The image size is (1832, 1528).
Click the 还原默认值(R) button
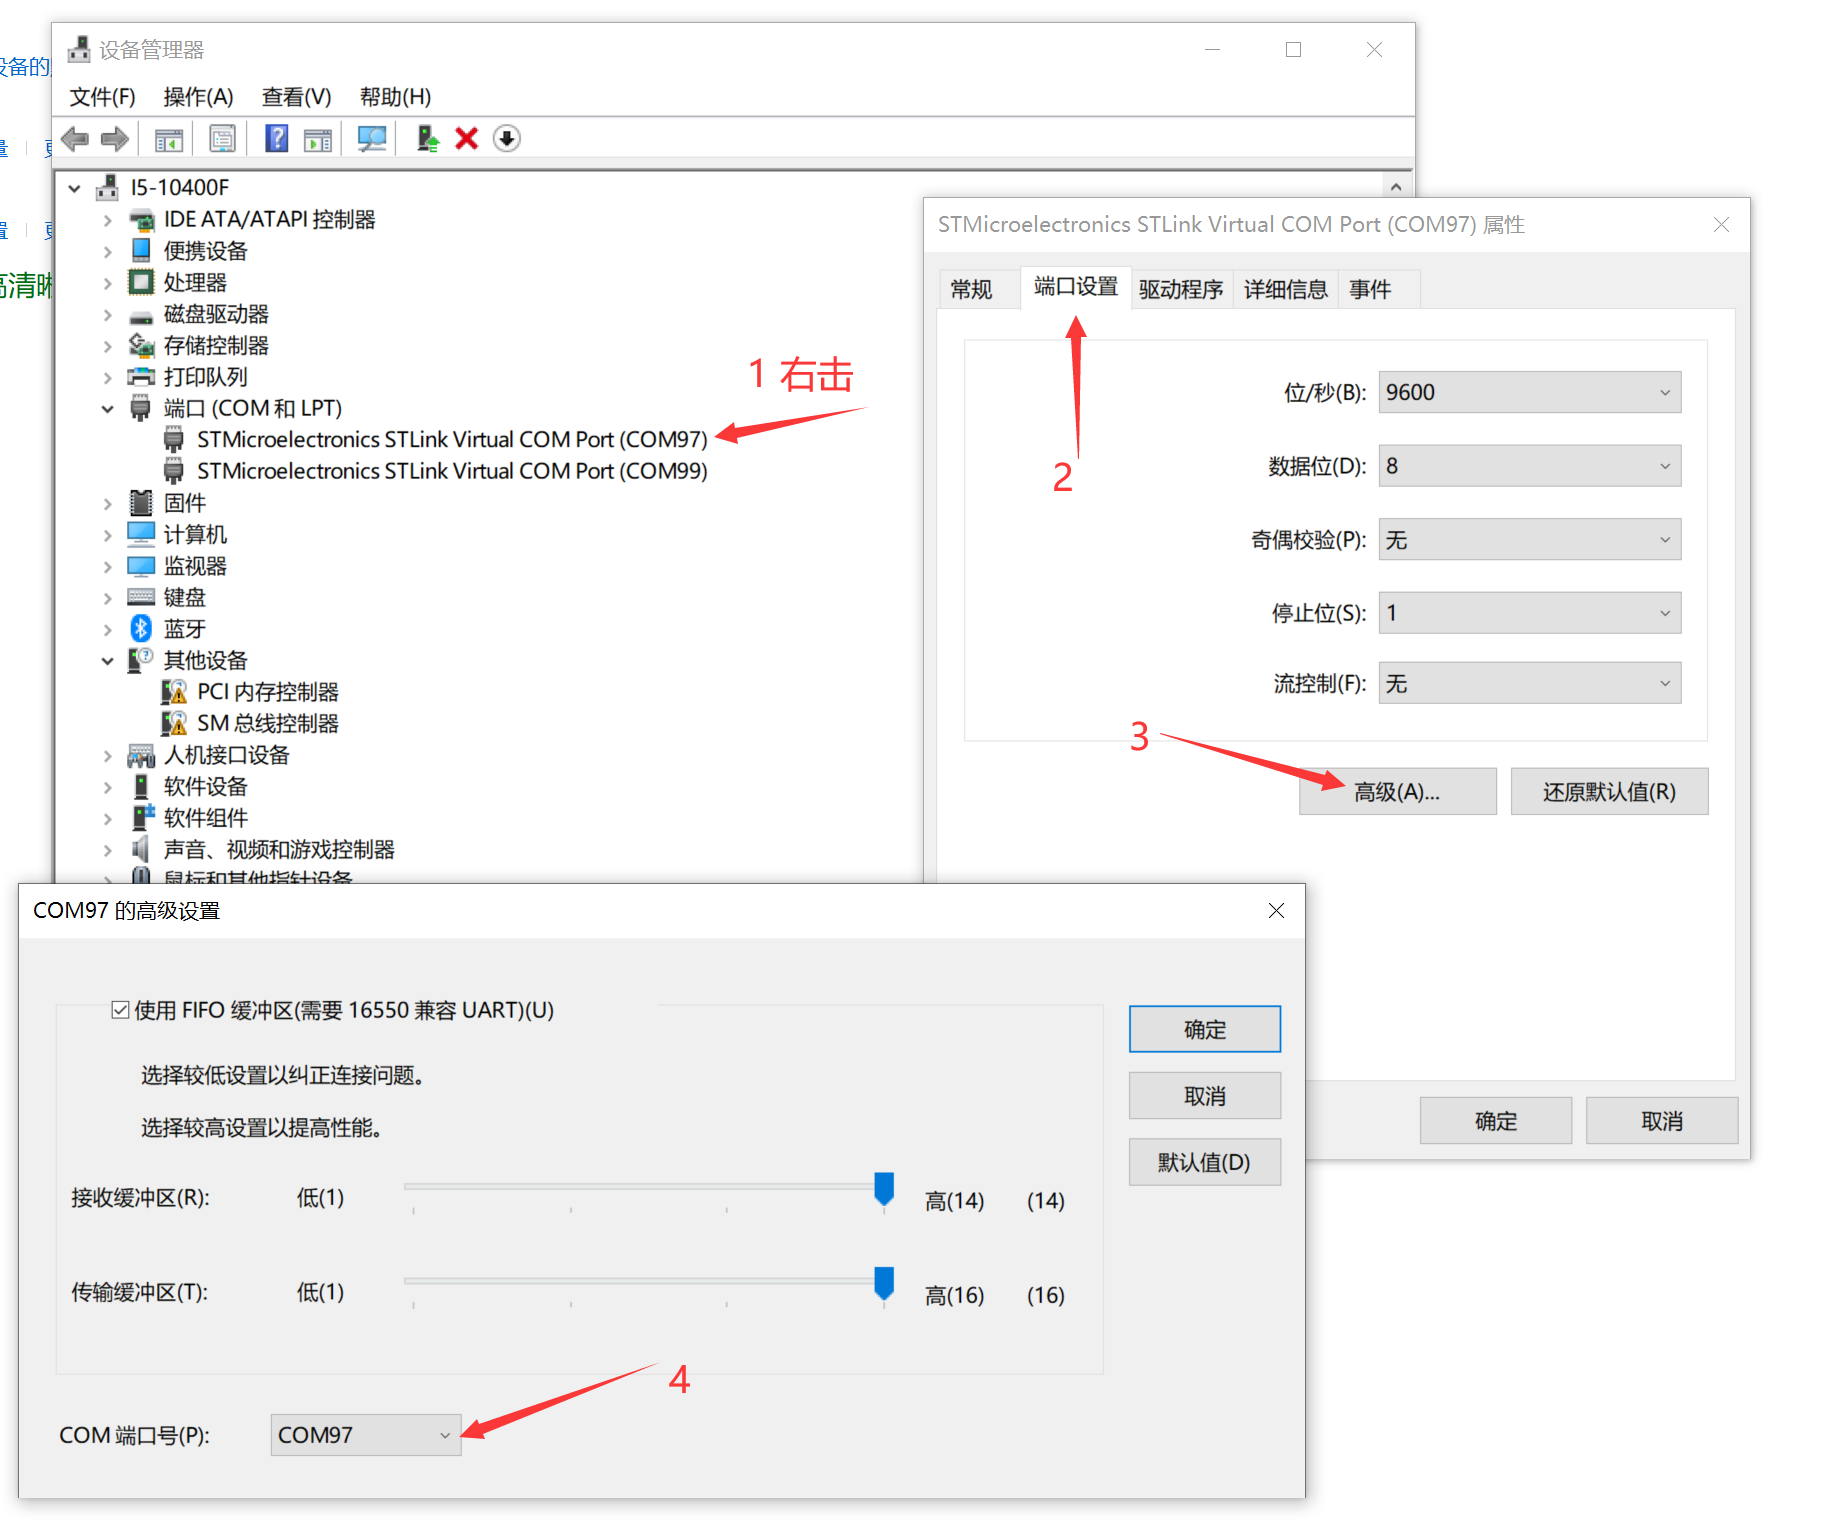[1609, 792]
